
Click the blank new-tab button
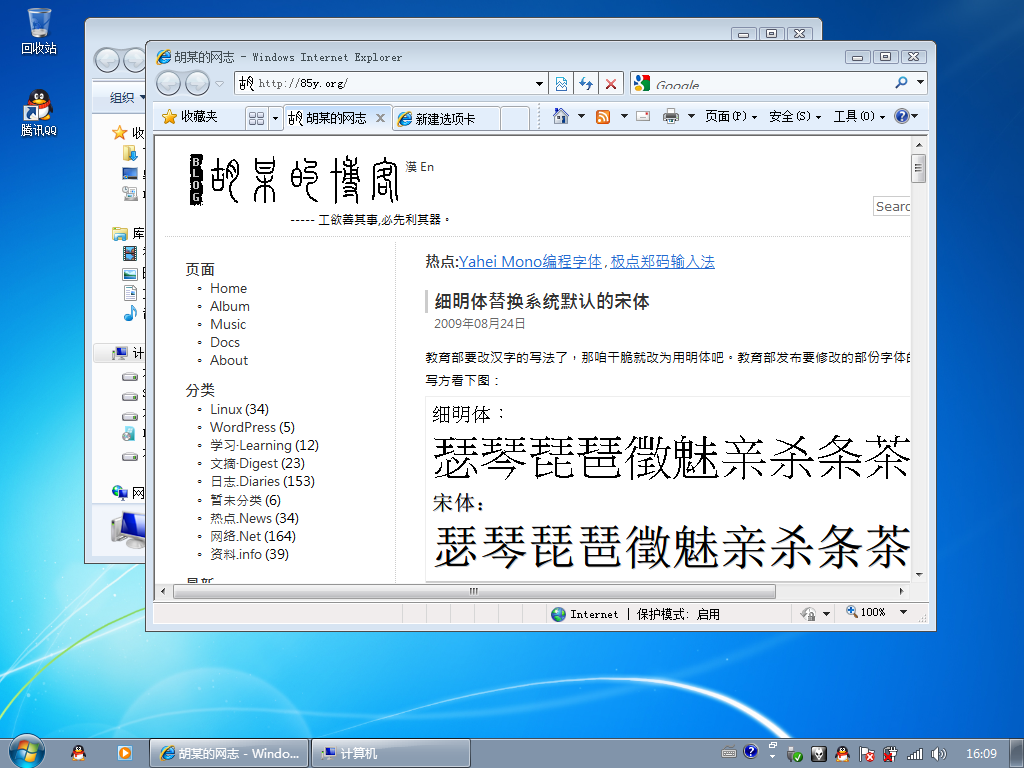515,119
